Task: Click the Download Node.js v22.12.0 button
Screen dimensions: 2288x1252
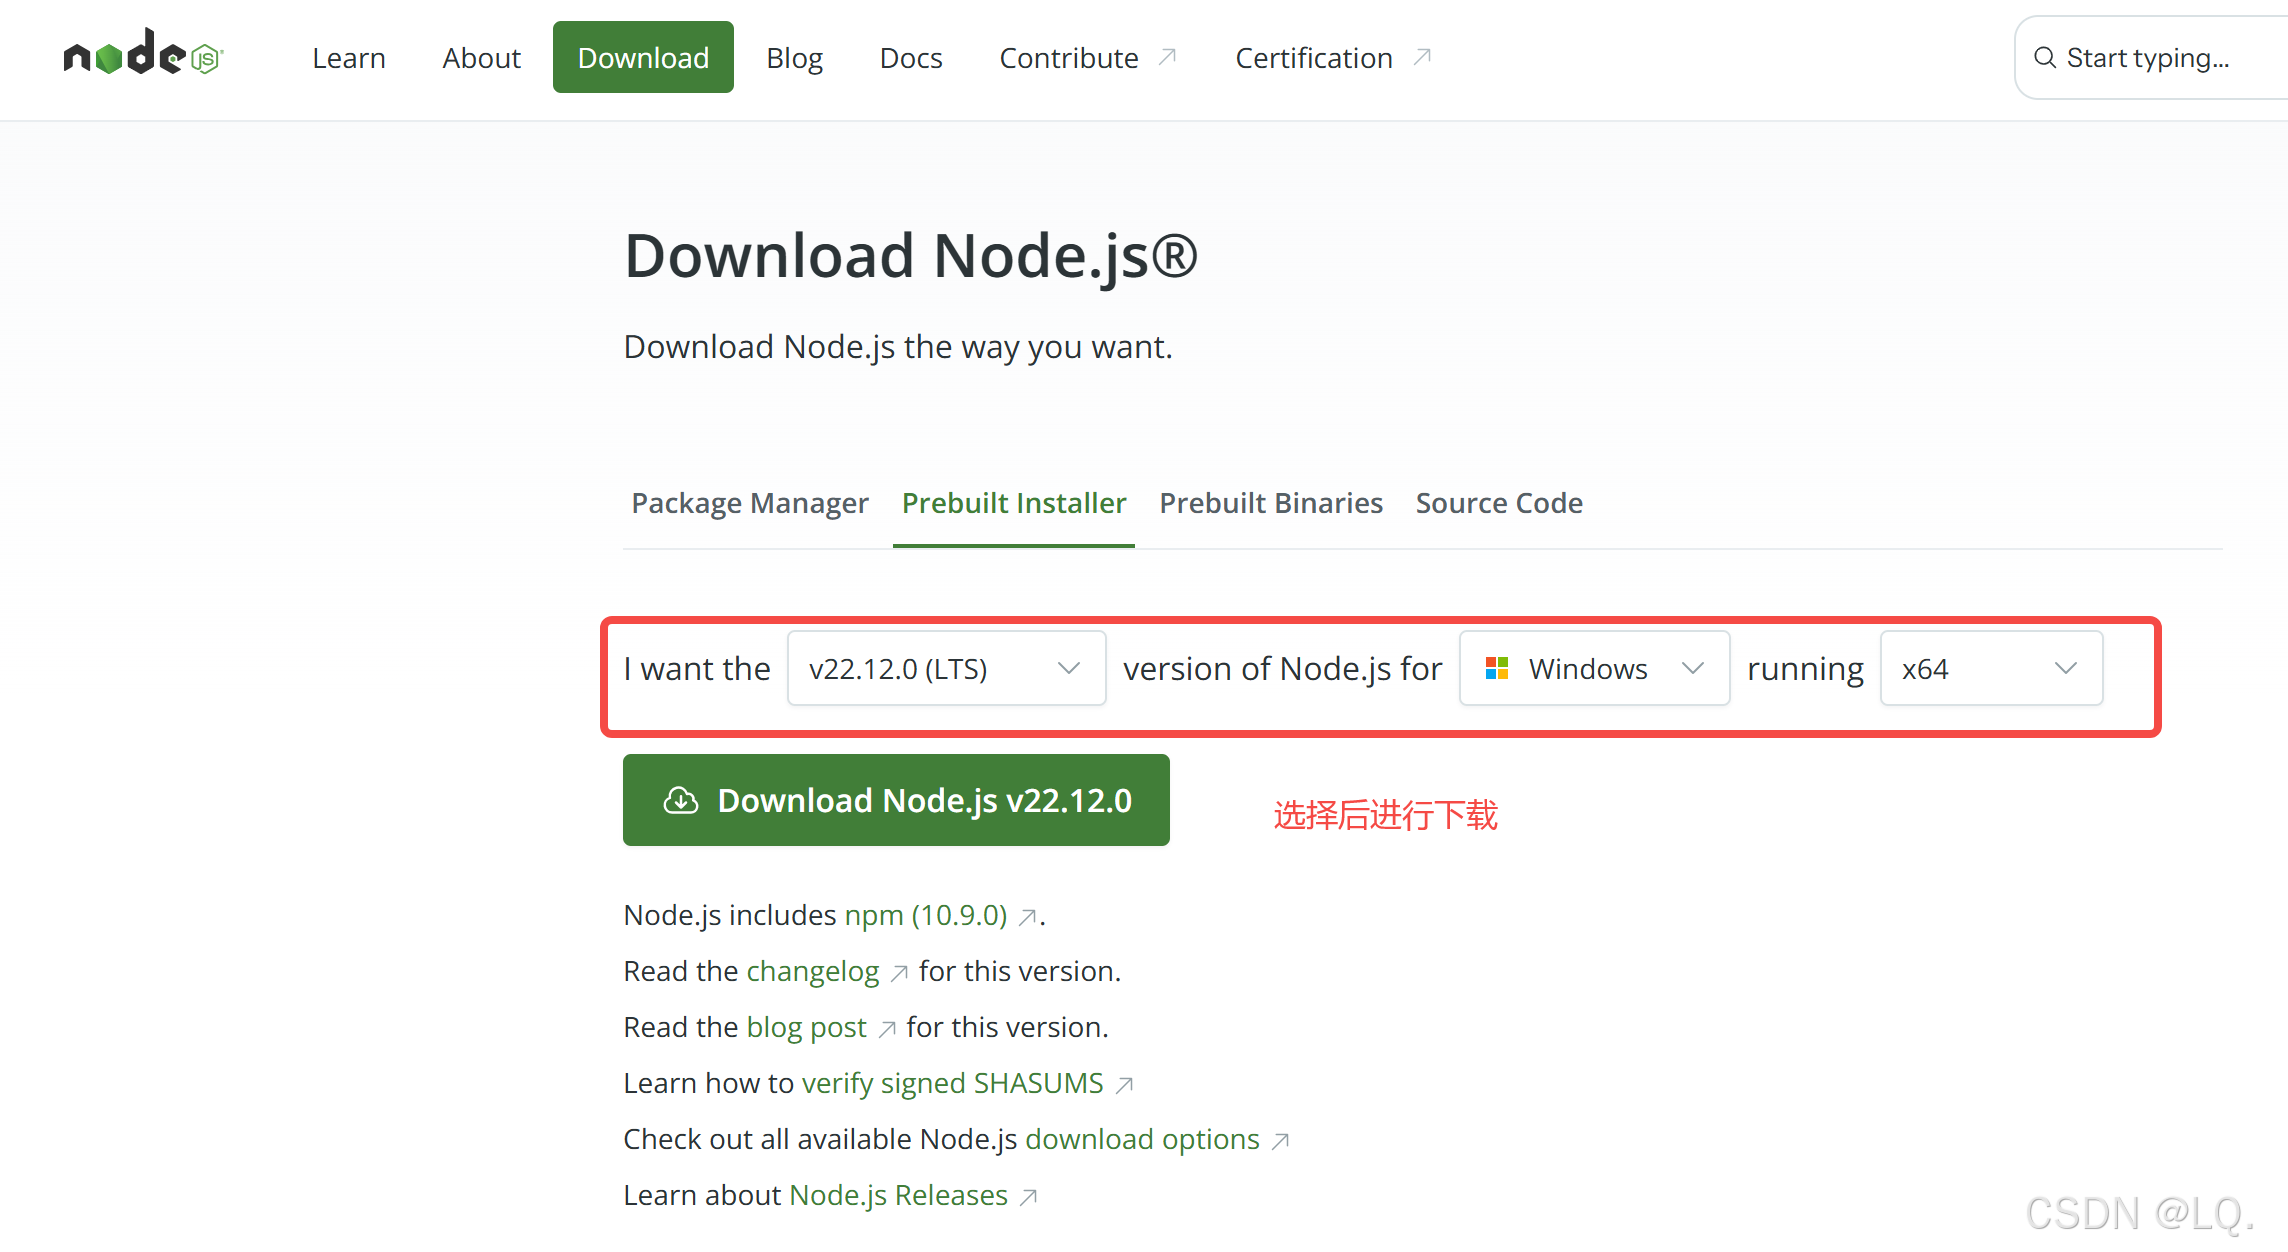Action: 896,800
